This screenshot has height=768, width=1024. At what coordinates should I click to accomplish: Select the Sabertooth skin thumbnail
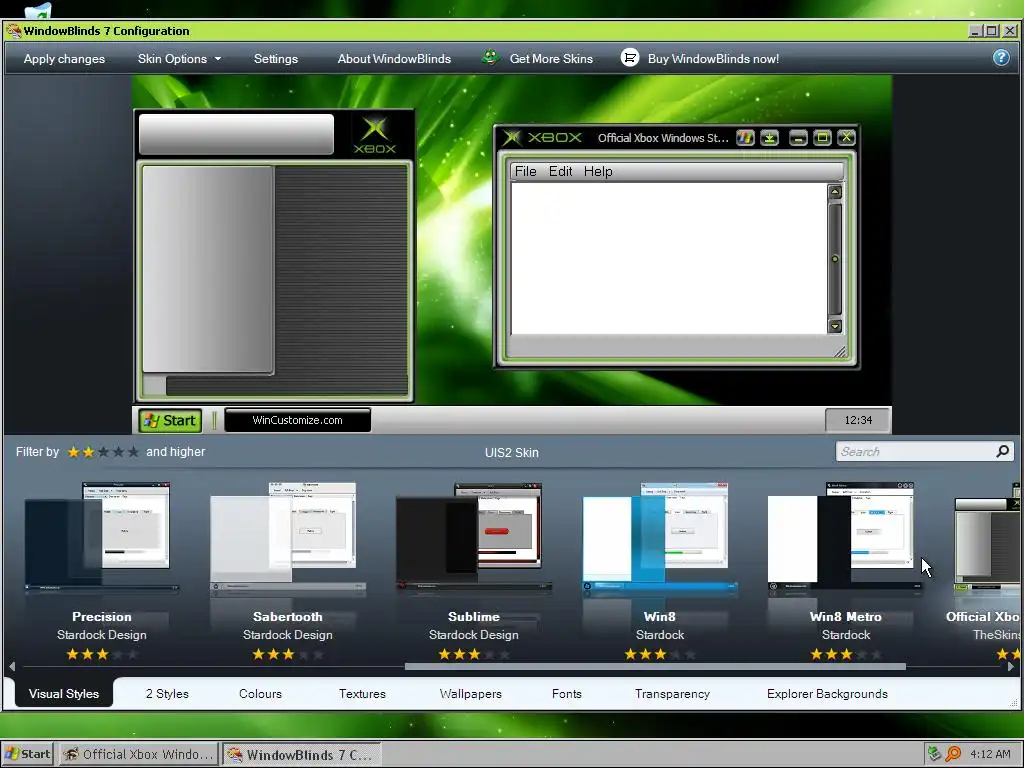click(287, 537)
